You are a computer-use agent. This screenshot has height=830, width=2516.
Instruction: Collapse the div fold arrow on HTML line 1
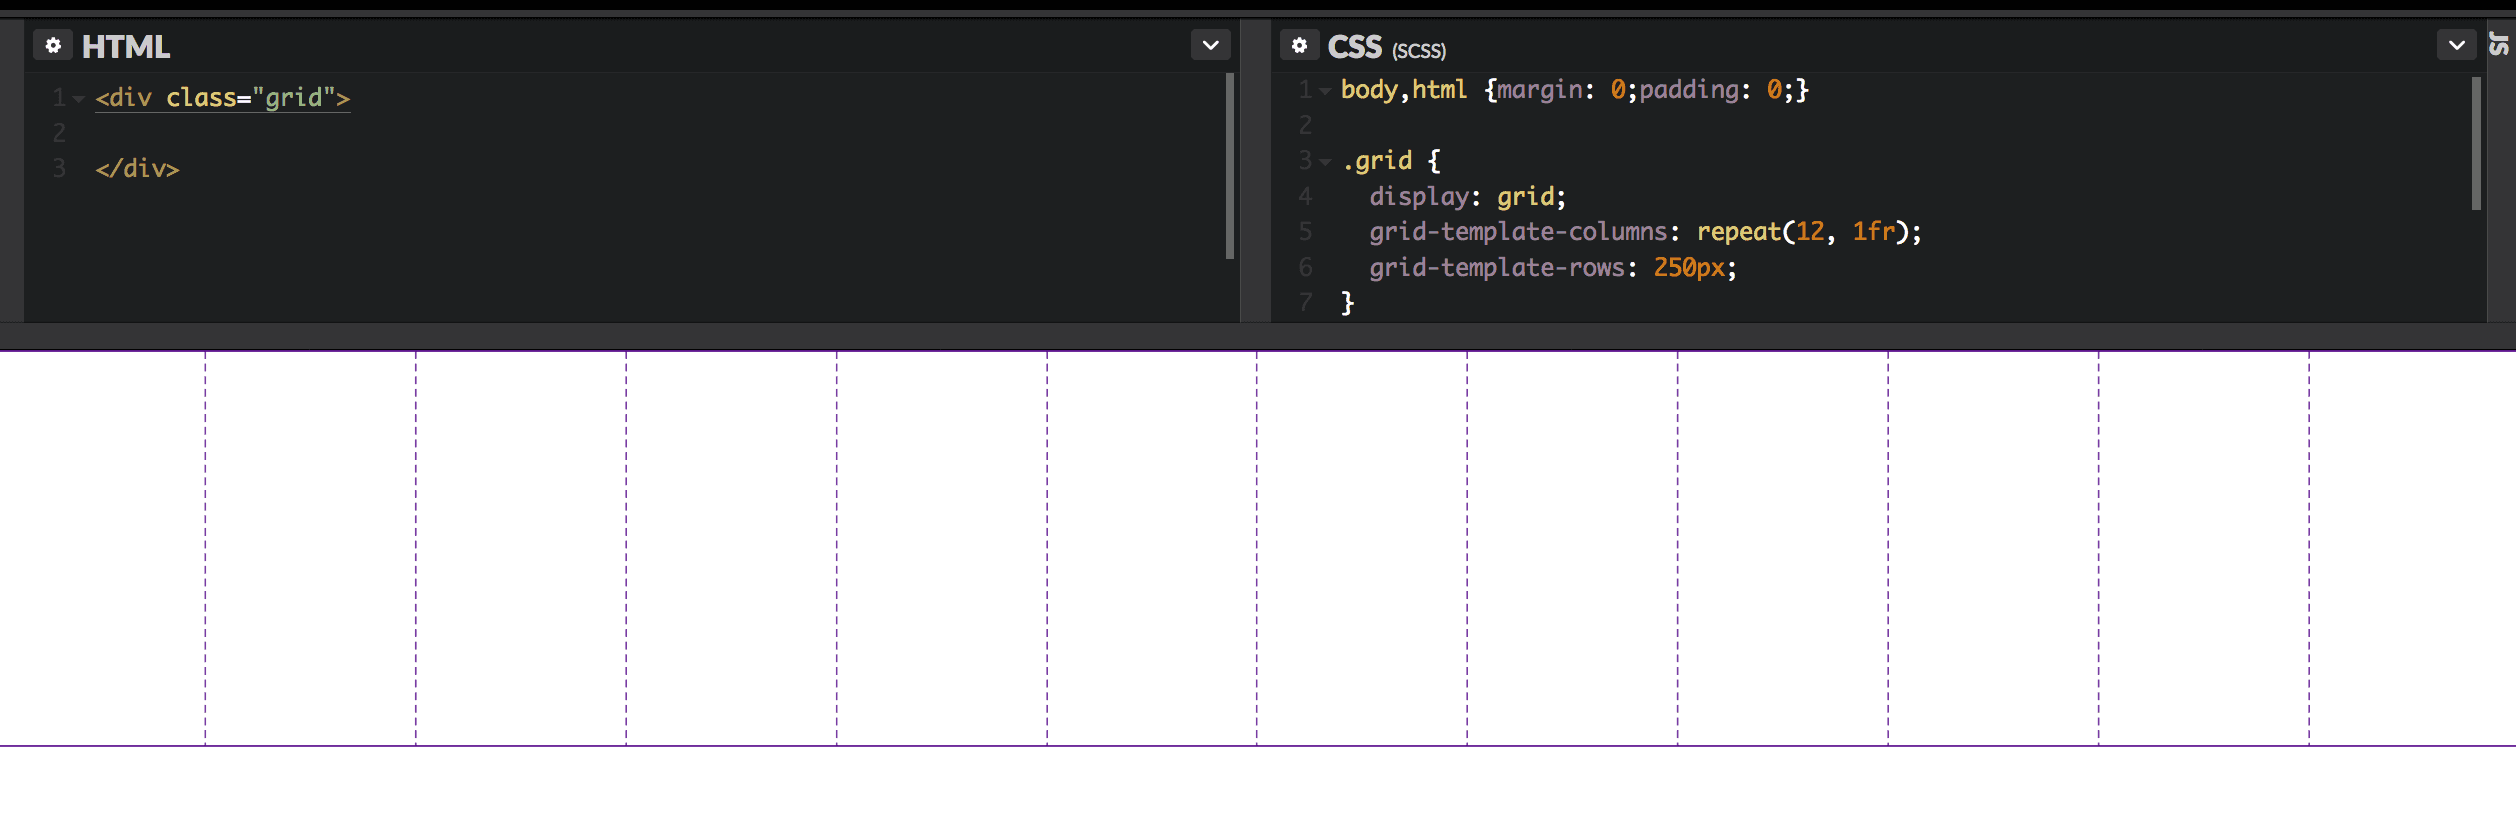click(79, 99)
